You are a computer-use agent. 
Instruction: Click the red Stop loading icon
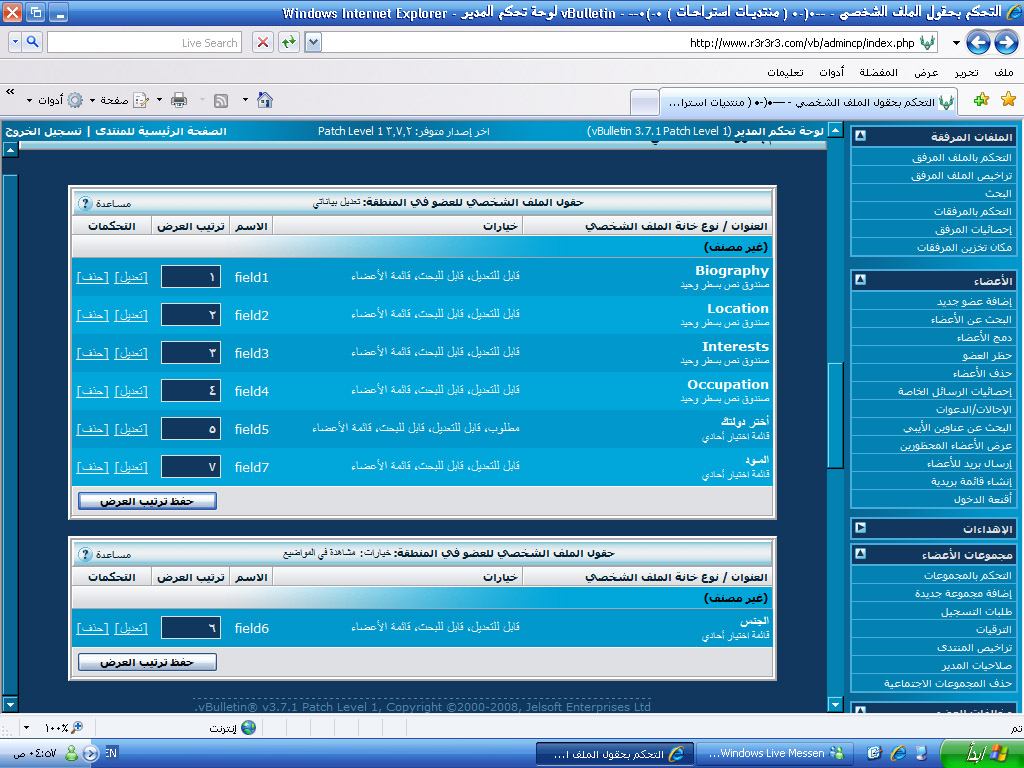point(262,42)
